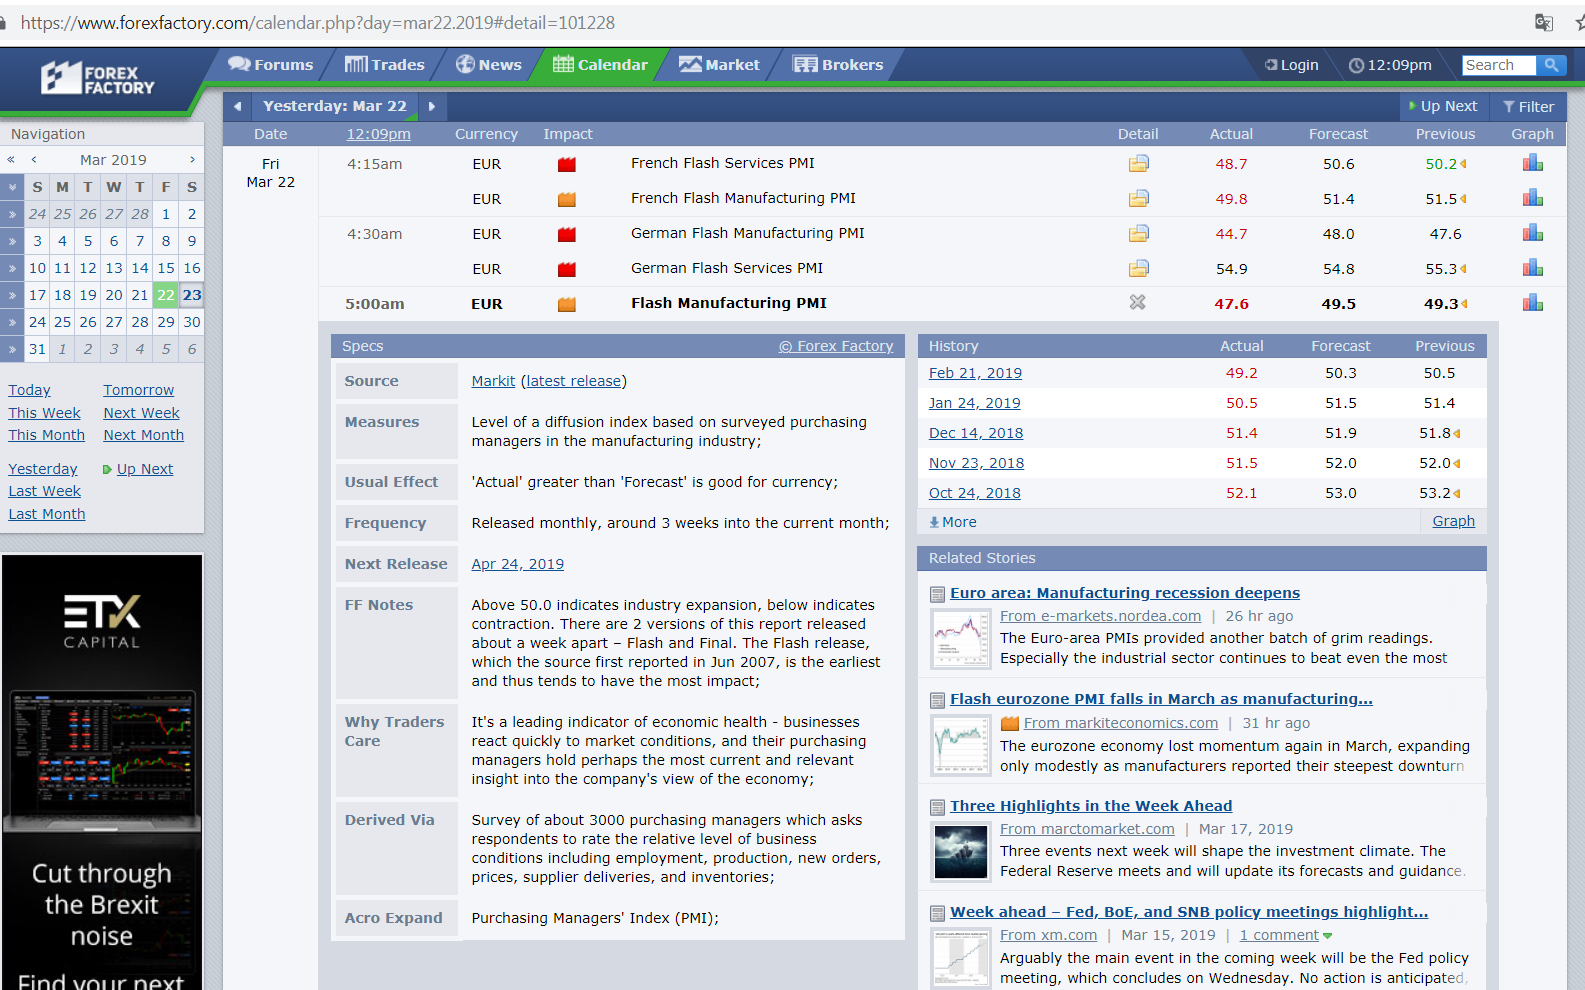Switch to the Brokers tab
1585x990 pixels.
[x=838, y=65]
